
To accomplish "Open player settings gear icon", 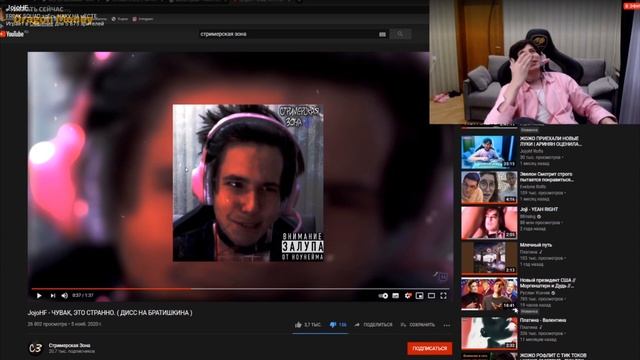I will tap(407, 296).
